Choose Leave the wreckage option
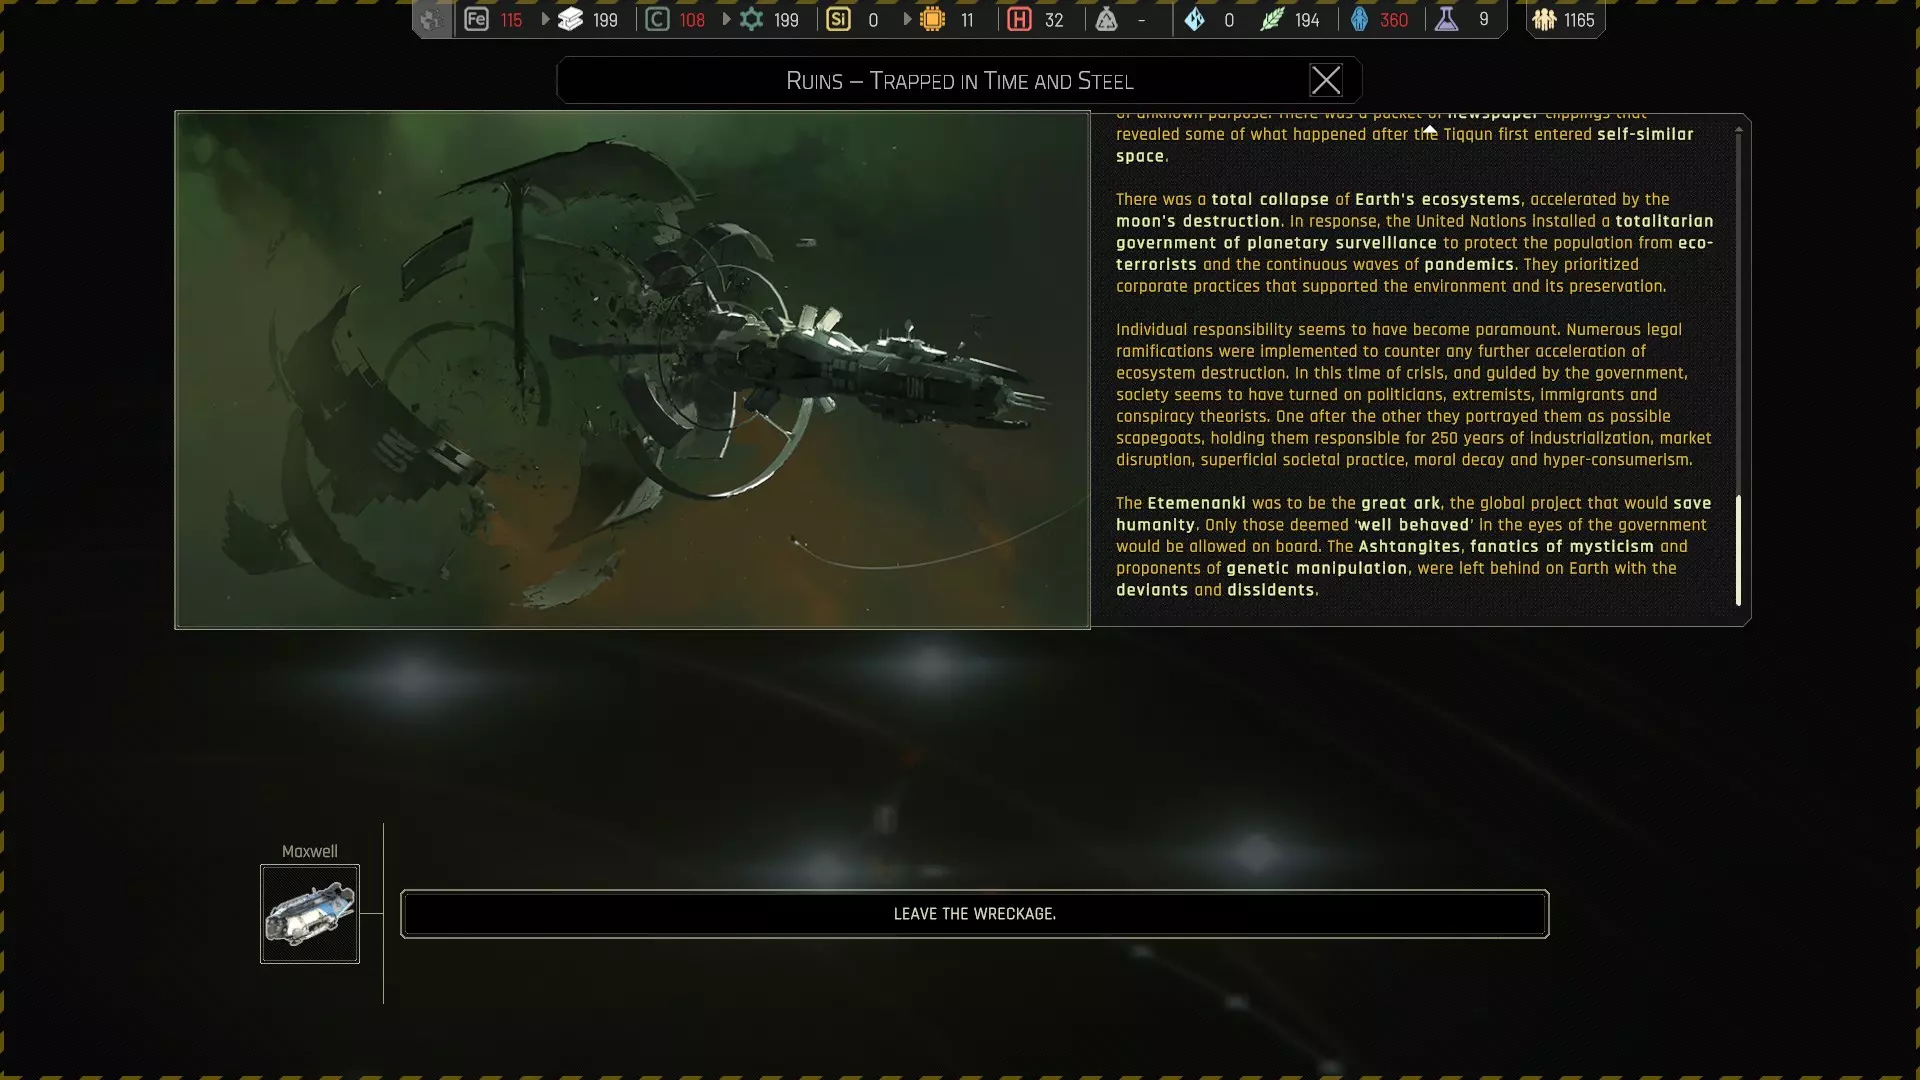The width and height of the screenshot is (1920, 1080). point(974,914)
